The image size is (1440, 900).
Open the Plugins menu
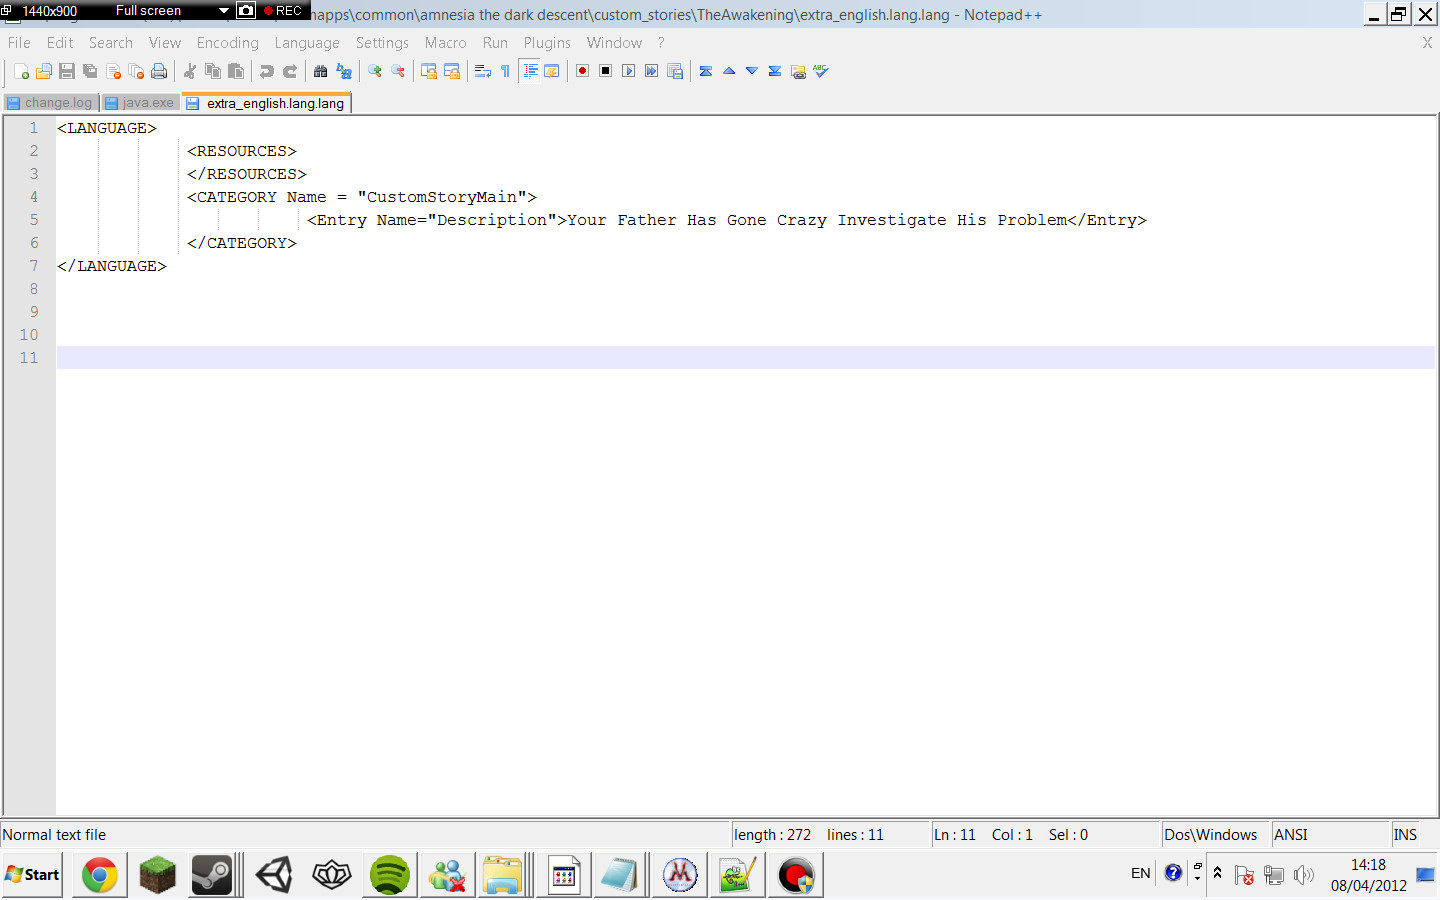click(x=547, y=43)
